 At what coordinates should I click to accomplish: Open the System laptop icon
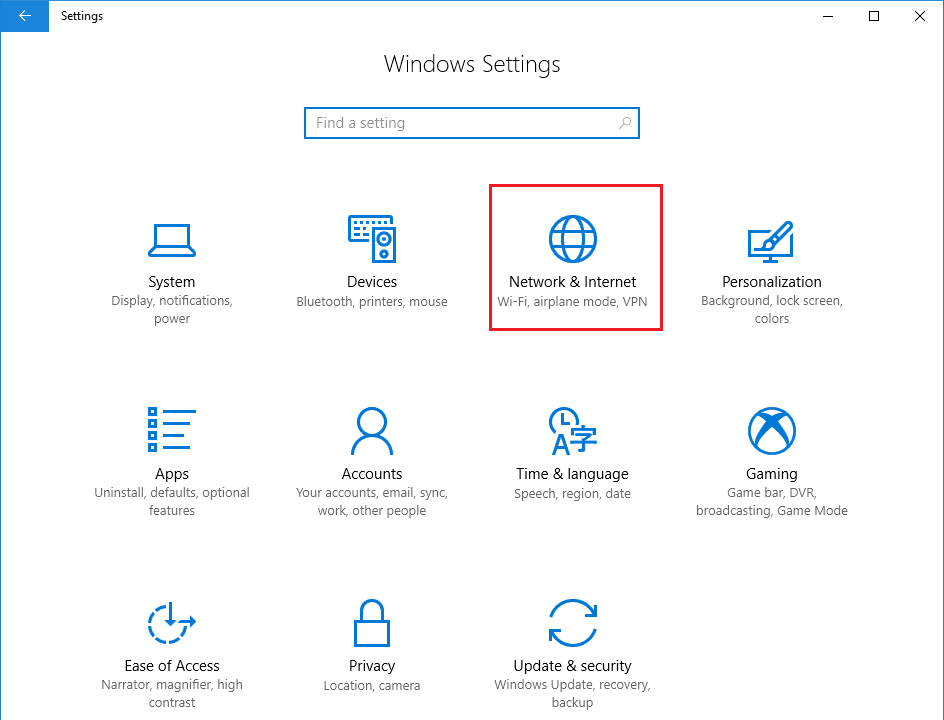point(172,239)
